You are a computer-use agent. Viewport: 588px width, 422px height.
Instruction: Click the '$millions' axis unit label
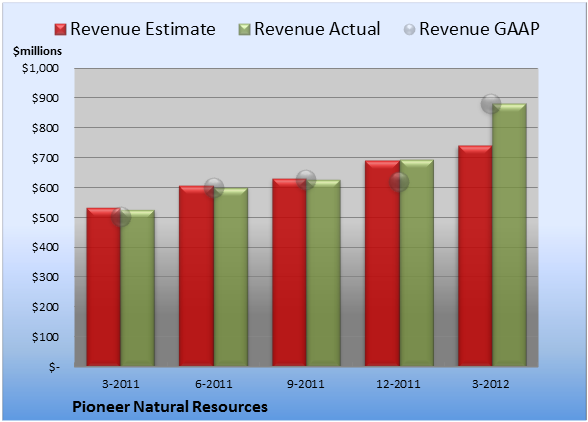click(38, 51)
